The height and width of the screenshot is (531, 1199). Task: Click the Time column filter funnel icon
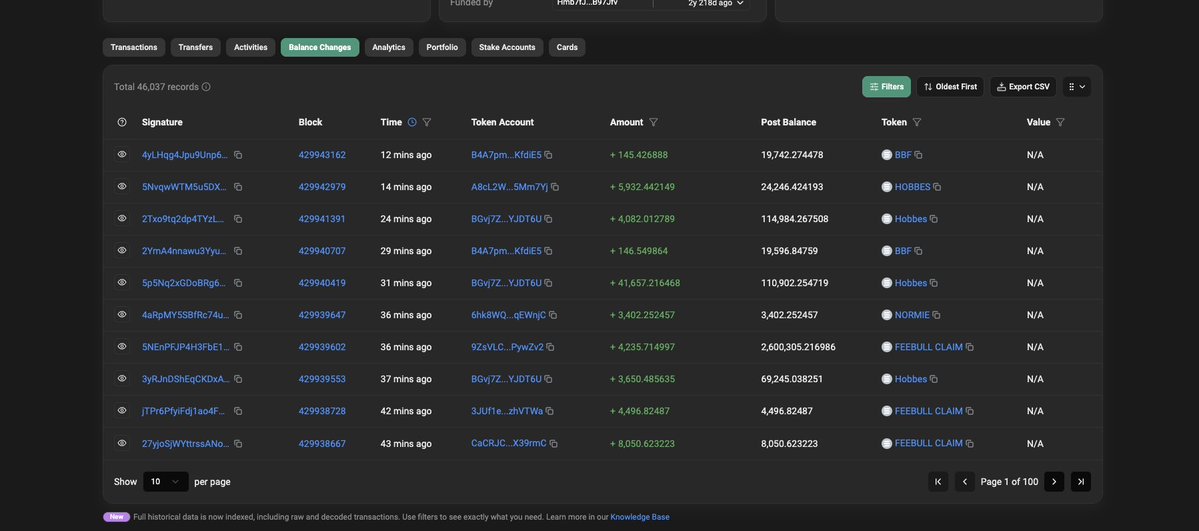coord(427,122)
